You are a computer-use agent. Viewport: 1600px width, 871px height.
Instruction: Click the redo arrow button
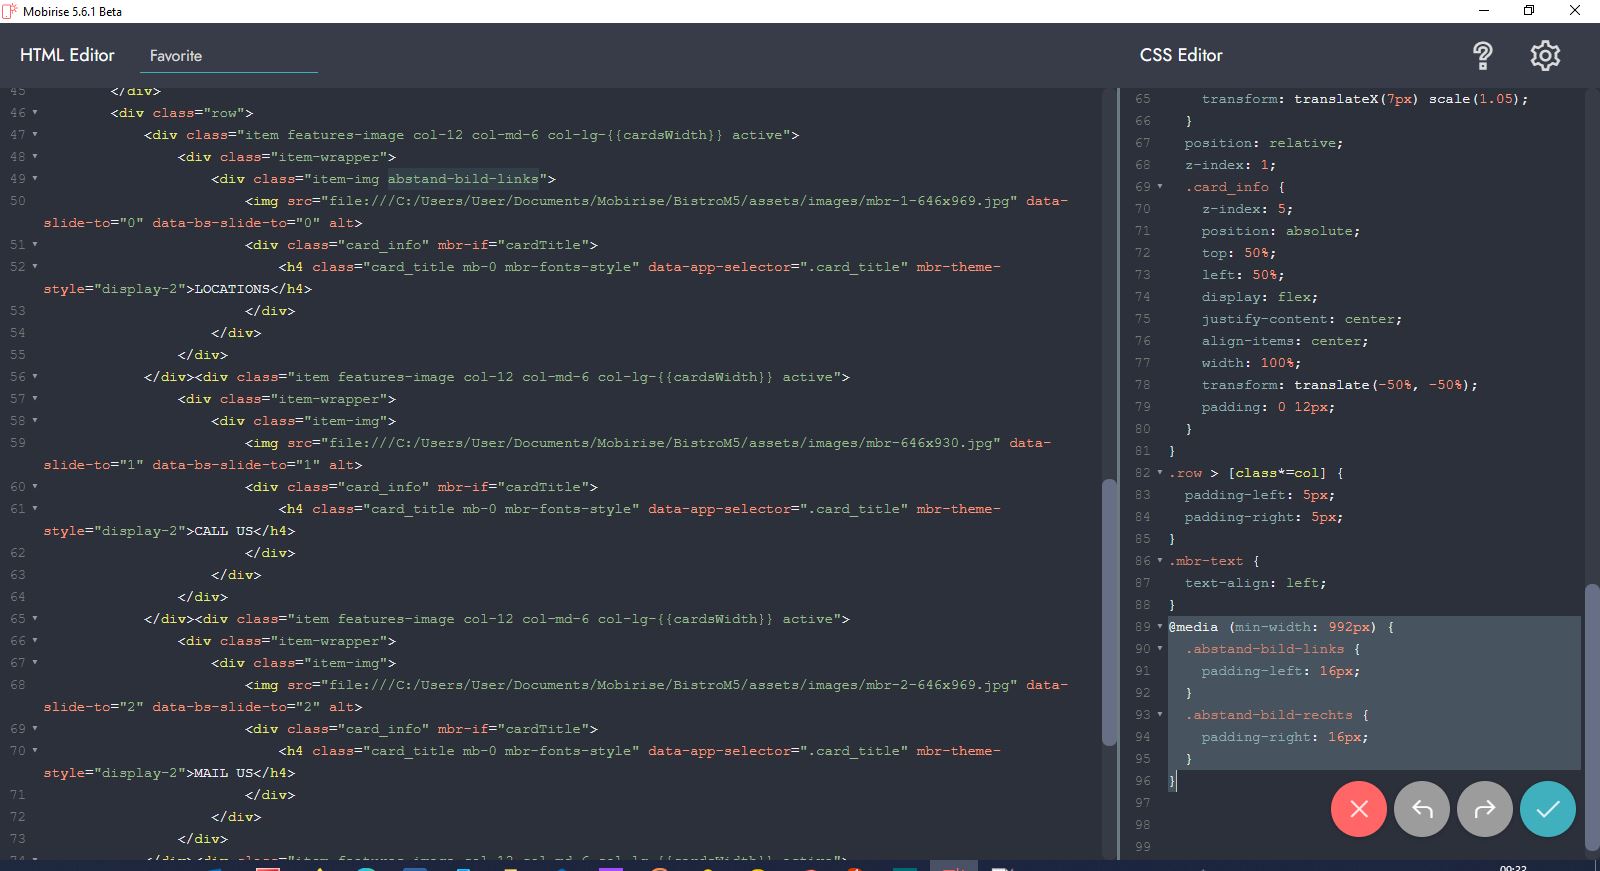point(1485,809)
